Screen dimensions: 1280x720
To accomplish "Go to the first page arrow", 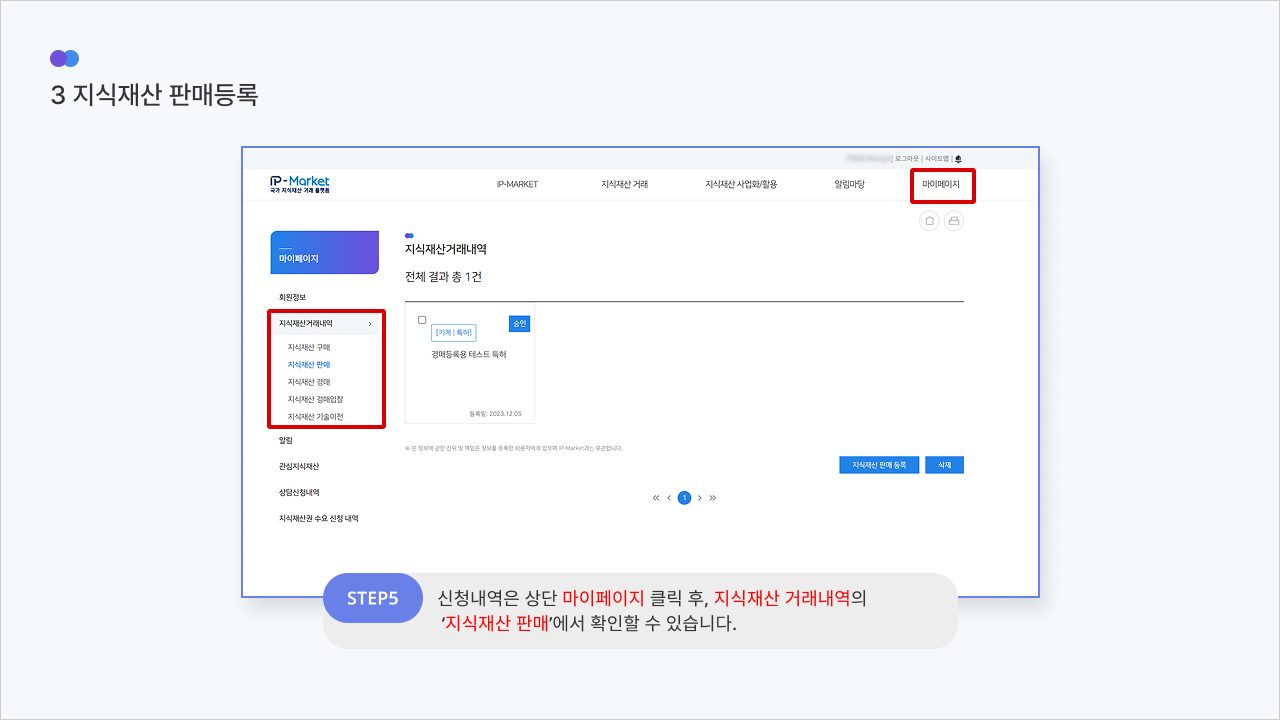I will [x=656, y=498].
